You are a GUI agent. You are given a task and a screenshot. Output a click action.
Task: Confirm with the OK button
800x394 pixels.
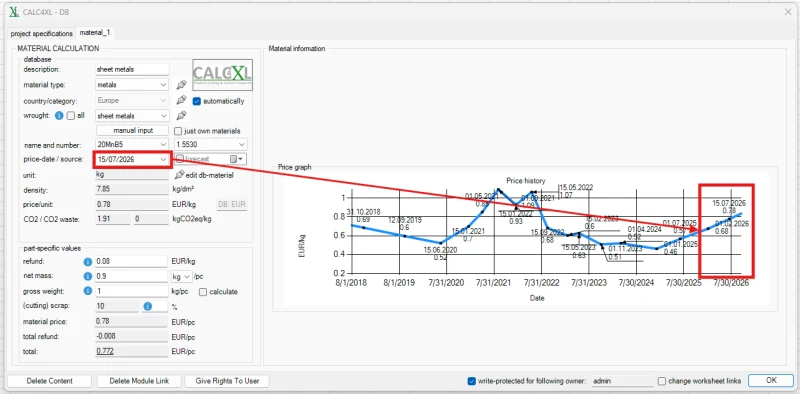771,380
